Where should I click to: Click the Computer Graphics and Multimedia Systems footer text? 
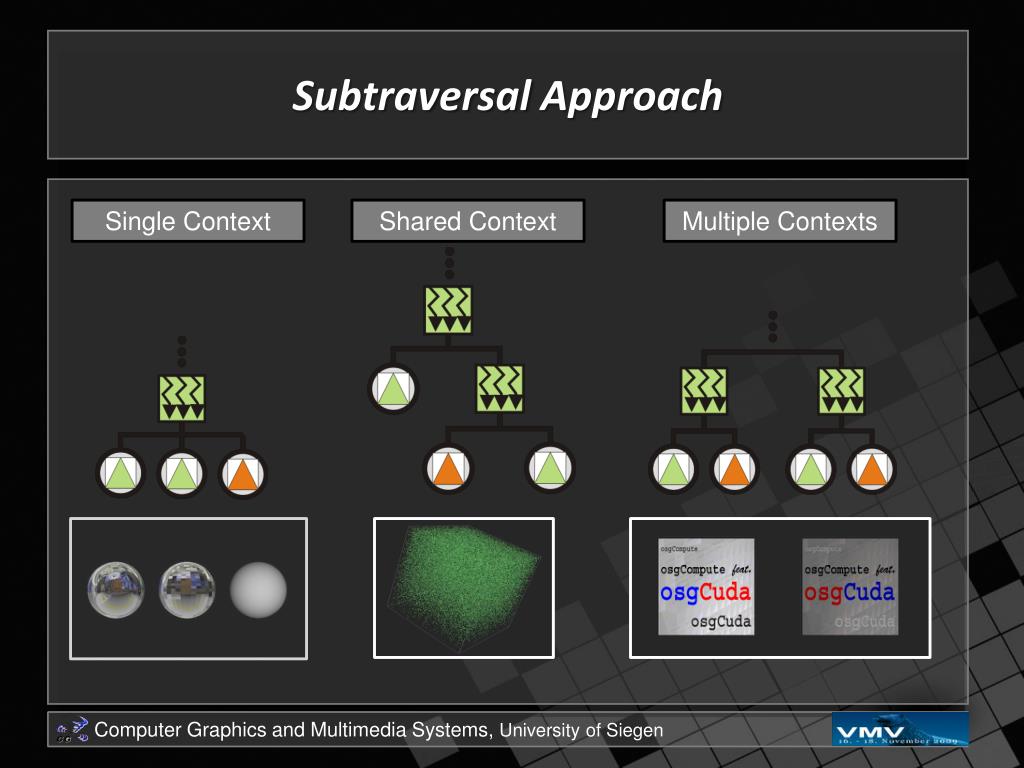point(379,730)
